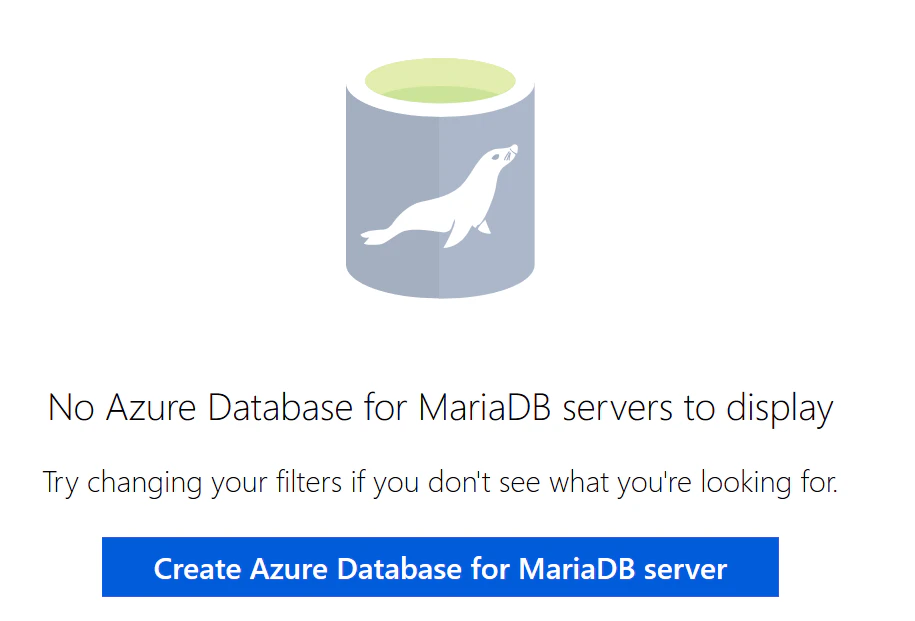Click the darker left half of cylinder
Viewport: 915px width, 621px height.
coord(392,193)
